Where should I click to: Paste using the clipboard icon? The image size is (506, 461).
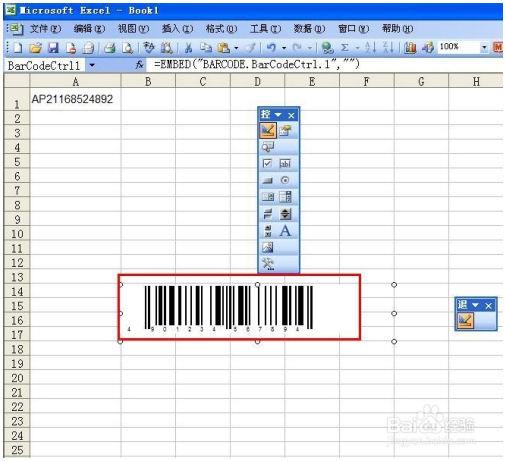pos(223,48)
